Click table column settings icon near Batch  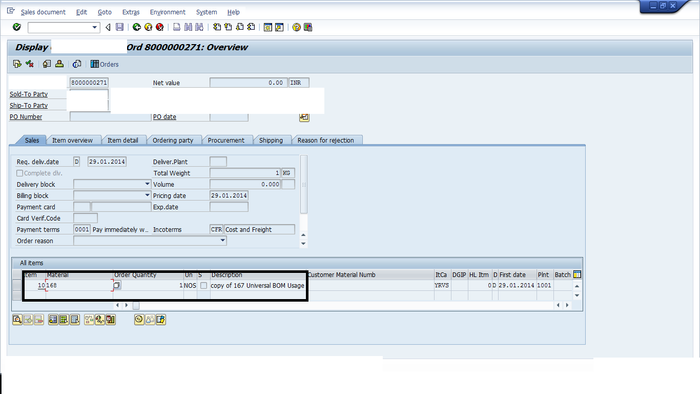coord(577,274)
